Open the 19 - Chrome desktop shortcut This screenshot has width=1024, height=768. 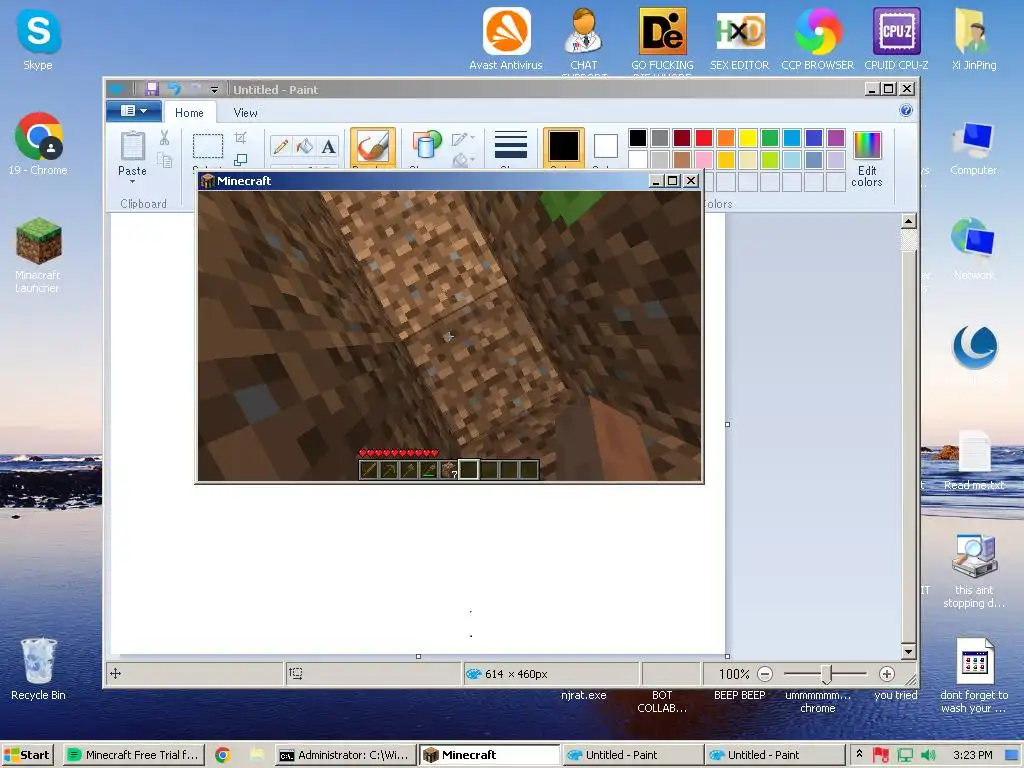point(38,144)
